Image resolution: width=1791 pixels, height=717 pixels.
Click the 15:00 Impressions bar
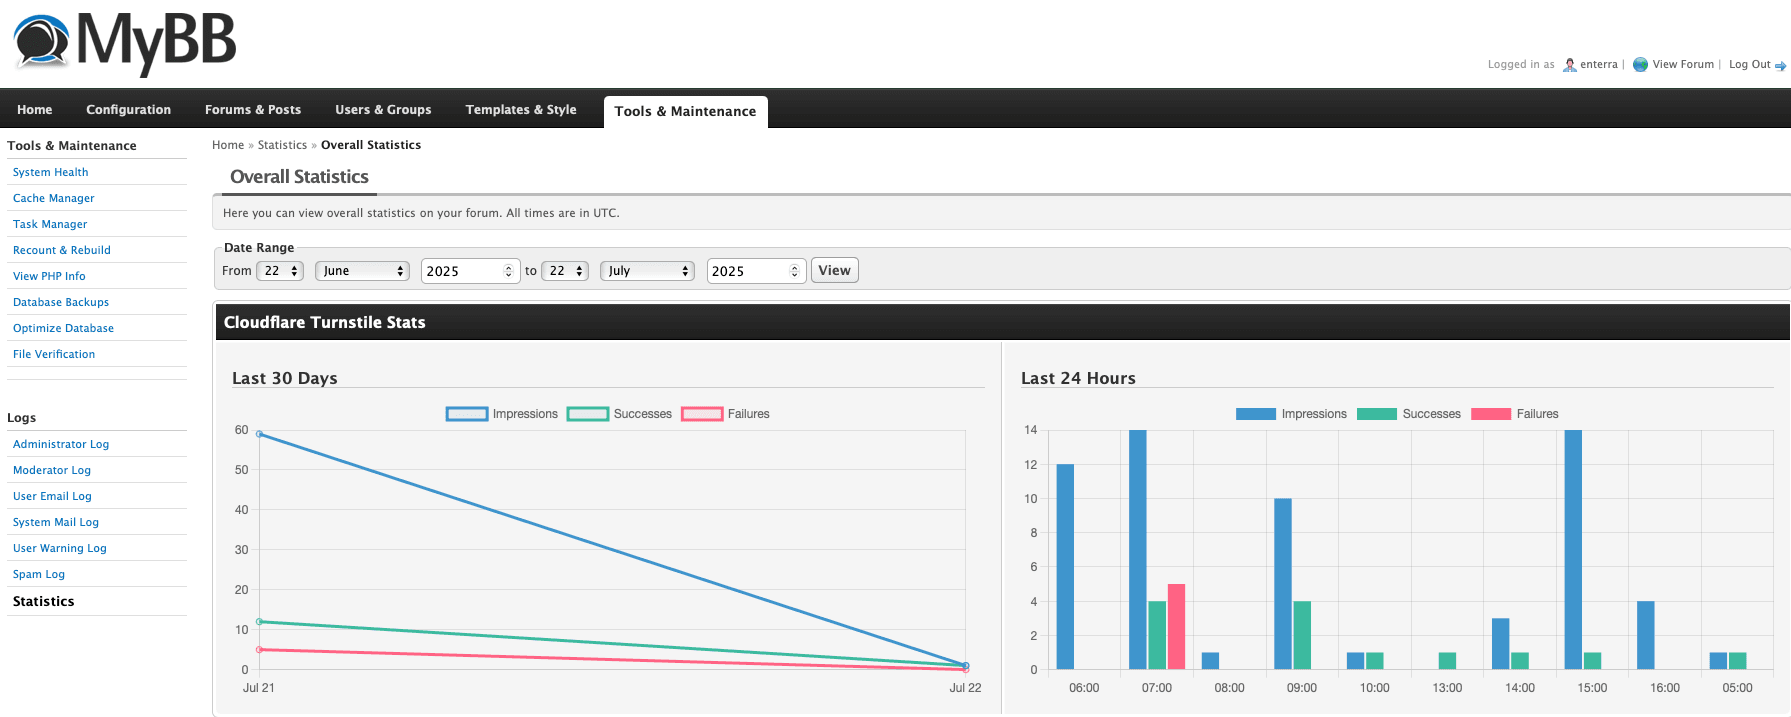pos(1573,550)
